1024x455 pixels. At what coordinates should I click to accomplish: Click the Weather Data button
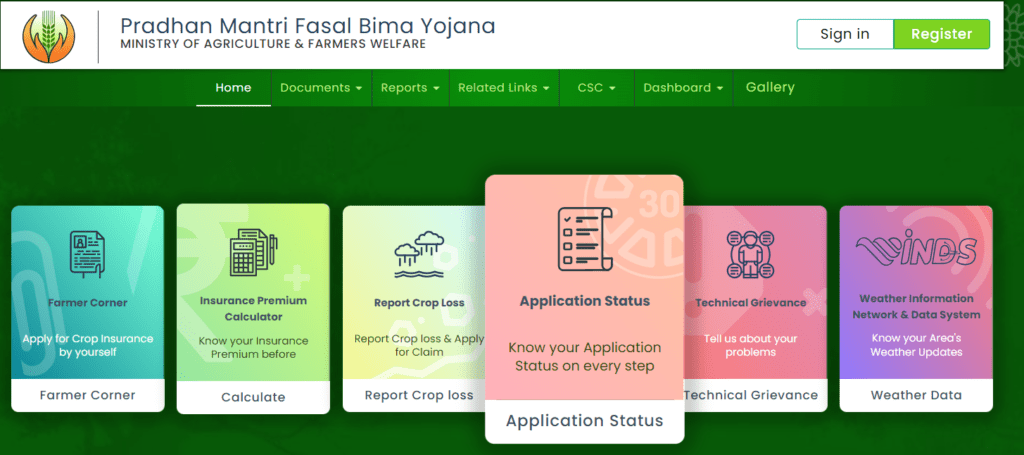916,395
